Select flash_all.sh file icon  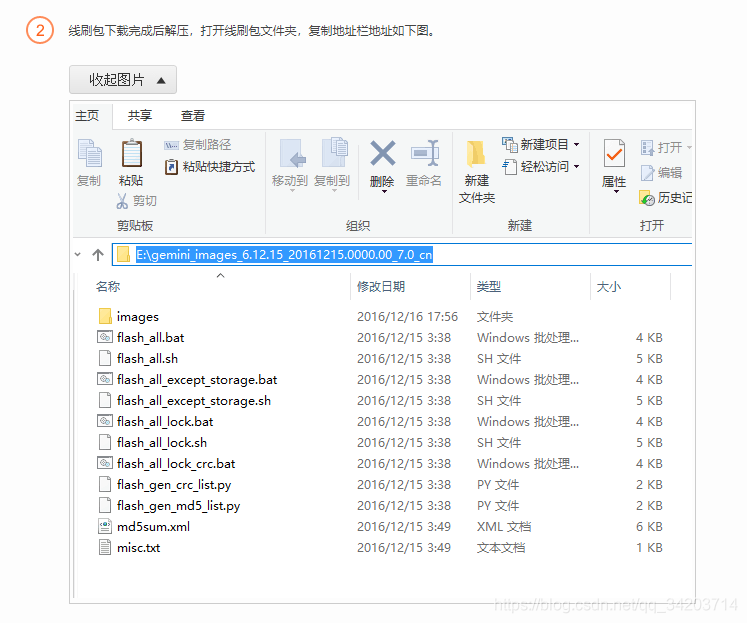[x=105, y=358]
